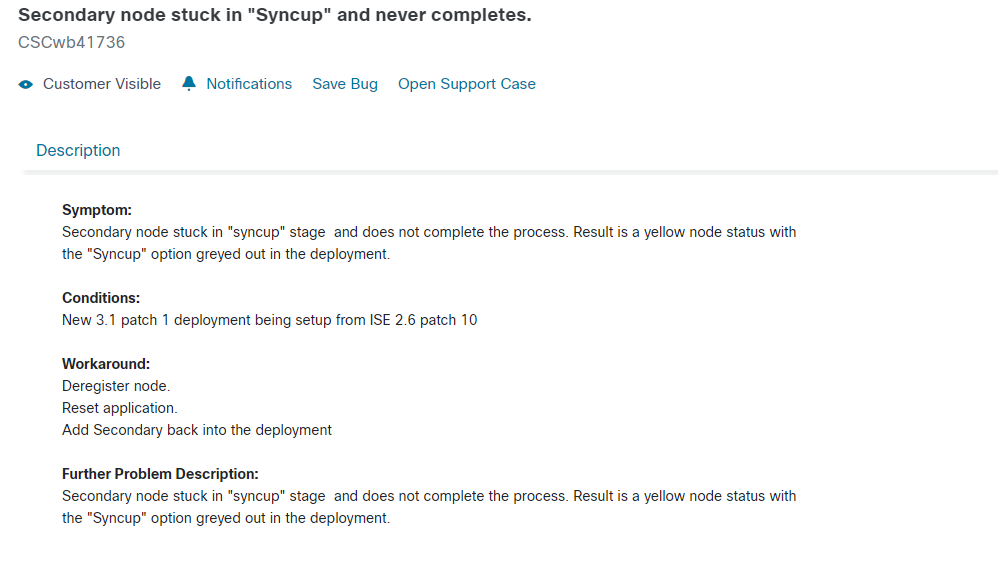The height and width of the screenshot is (562, 998).
Task: Click the bug title about Syncup
Action: (x=274, y=15)
